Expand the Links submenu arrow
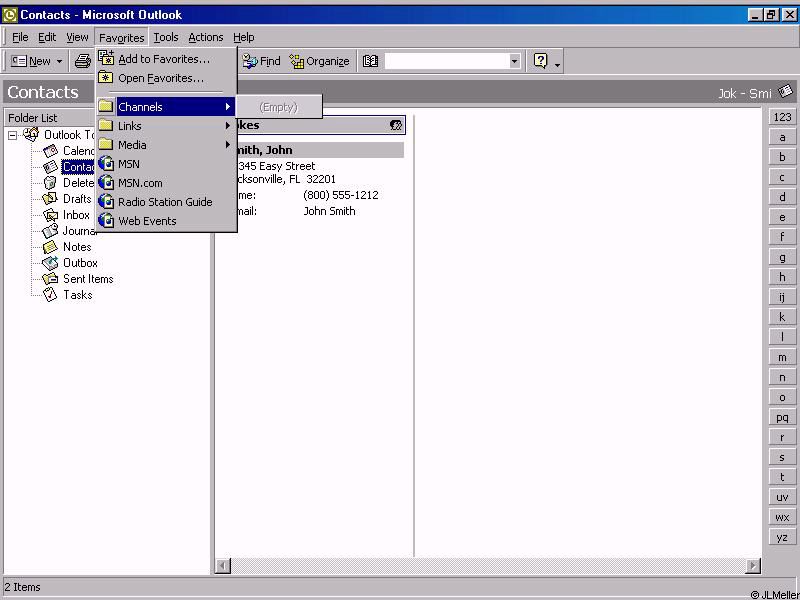This screenshot has width=800, height=600. tap(228, 126)
